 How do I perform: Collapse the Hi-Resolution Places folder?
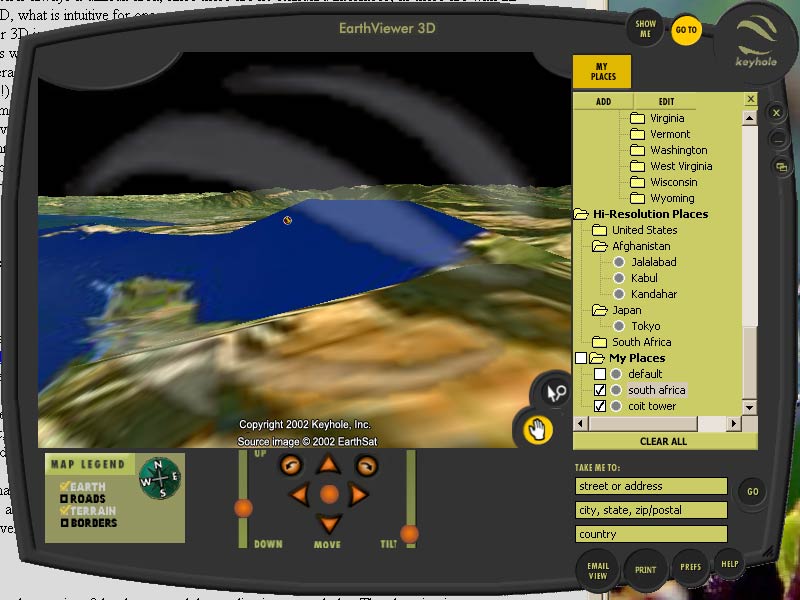tap(581, 214)
